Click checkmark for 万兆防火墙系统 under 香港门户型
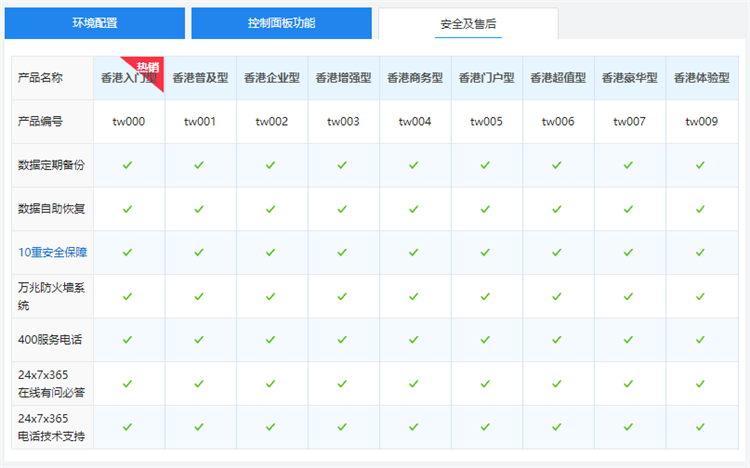The height and width of the screenshot is (468, 750). (x=485, y=296)
